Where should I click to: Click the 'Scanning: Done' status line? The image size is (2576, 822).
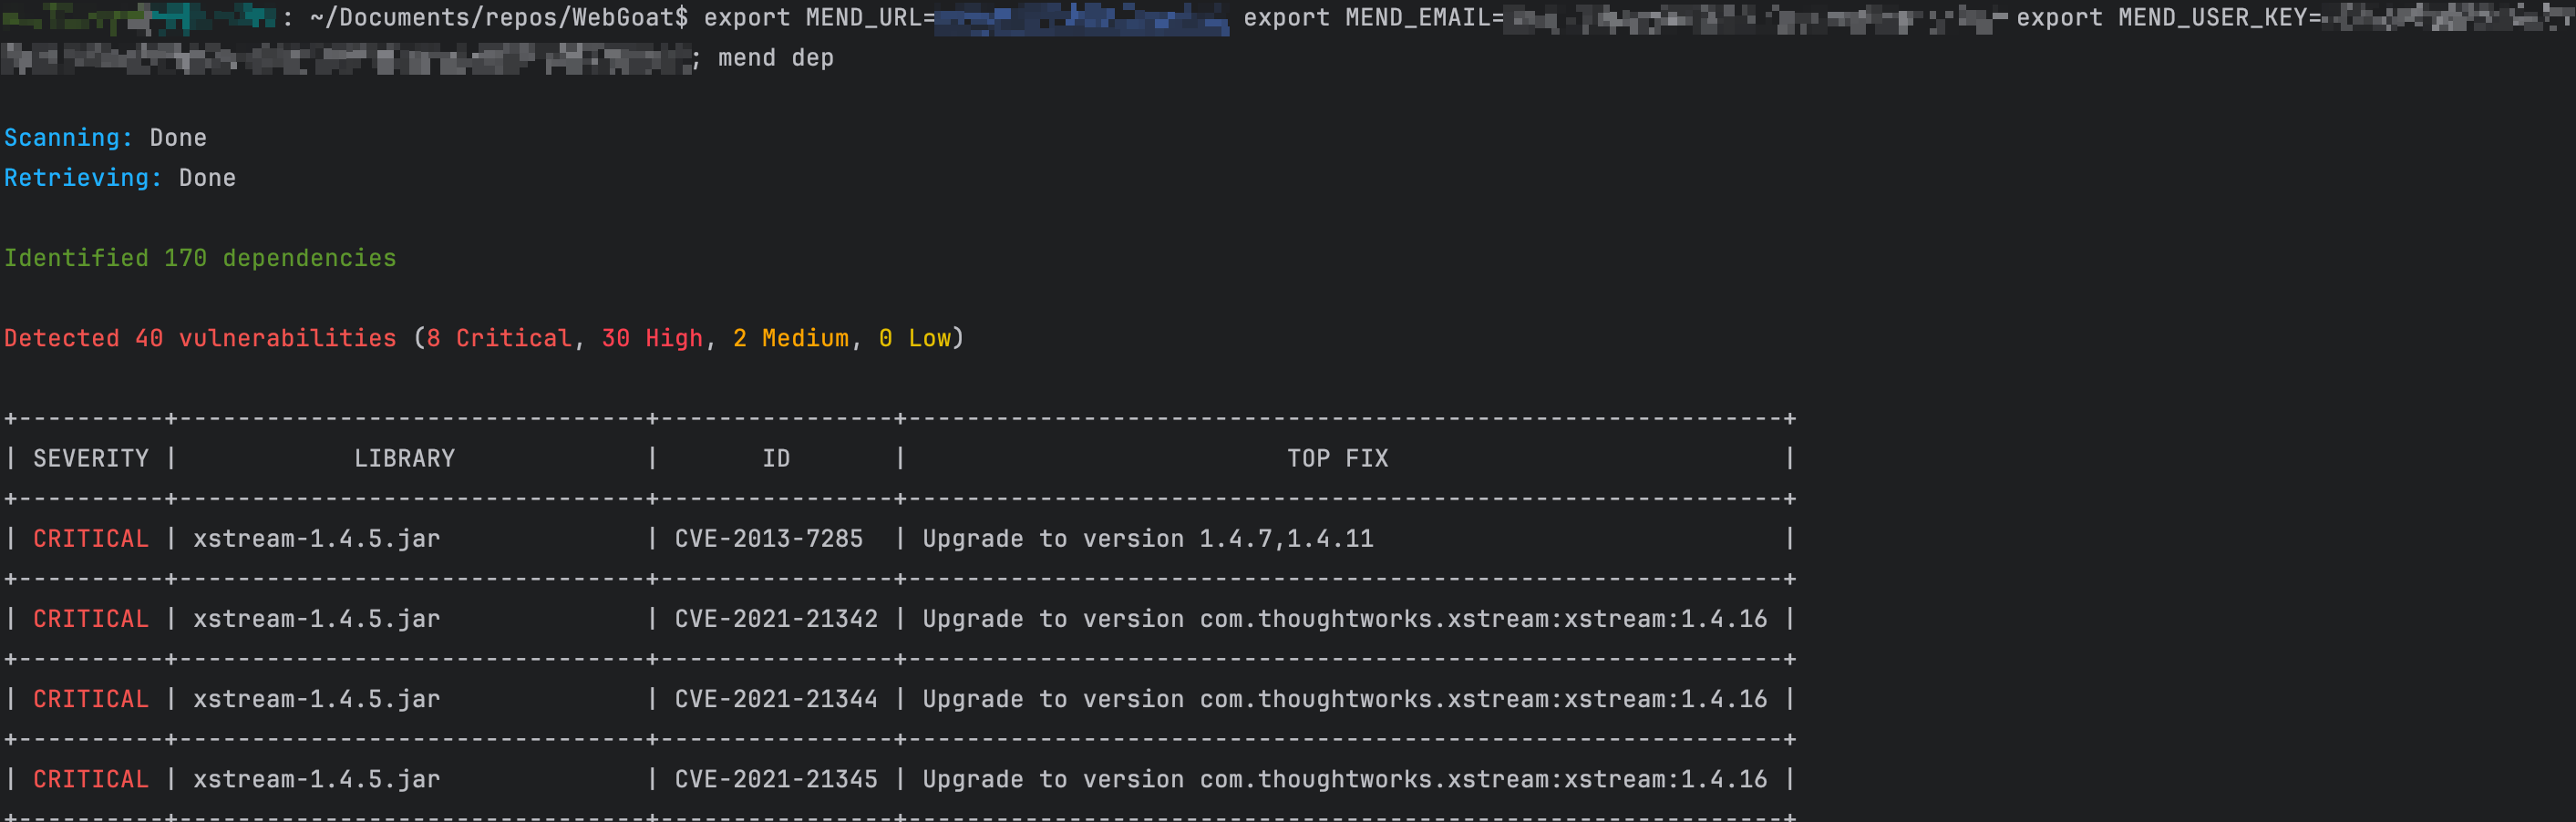coord(105,137)
